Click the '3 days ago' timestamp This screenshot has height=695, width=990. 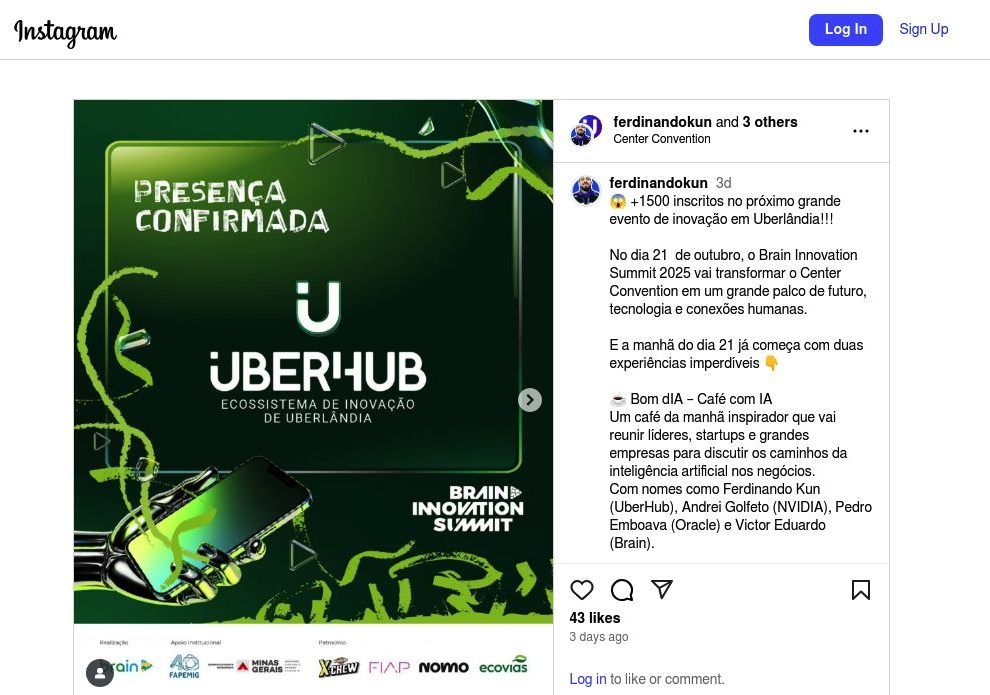tap(599, 636)
